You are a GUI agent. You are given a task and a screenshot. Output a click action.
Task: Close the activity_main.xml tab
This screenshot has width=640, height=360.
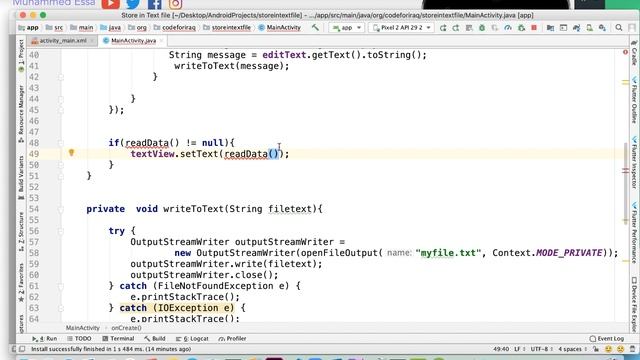click(x=92, y=41)
